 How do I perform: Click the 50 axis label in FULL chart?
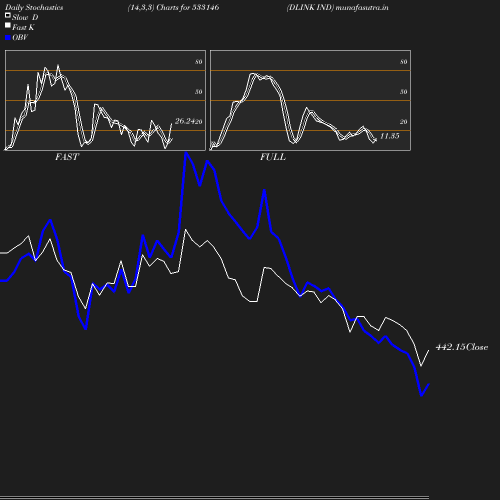[x=404, y=92]
